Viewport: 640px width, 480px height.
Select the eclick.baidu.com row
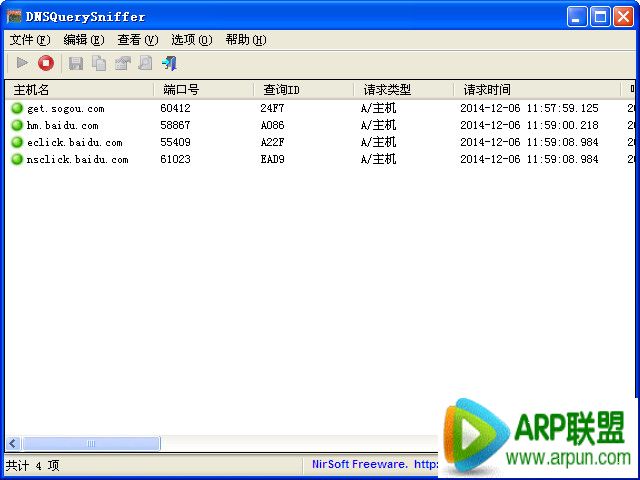tap(320, 142)
